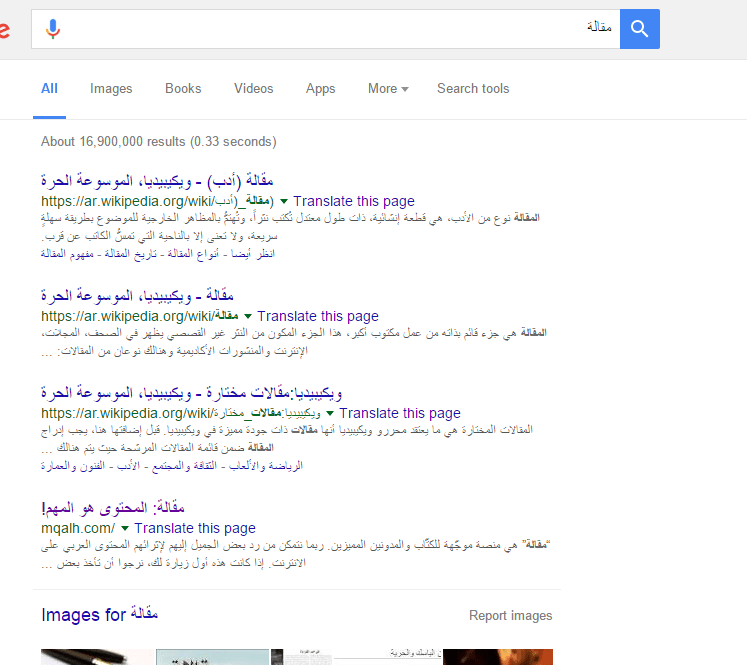Translate this page for second Wikipedia result
747x665 pixels.
tap(318, 316)
